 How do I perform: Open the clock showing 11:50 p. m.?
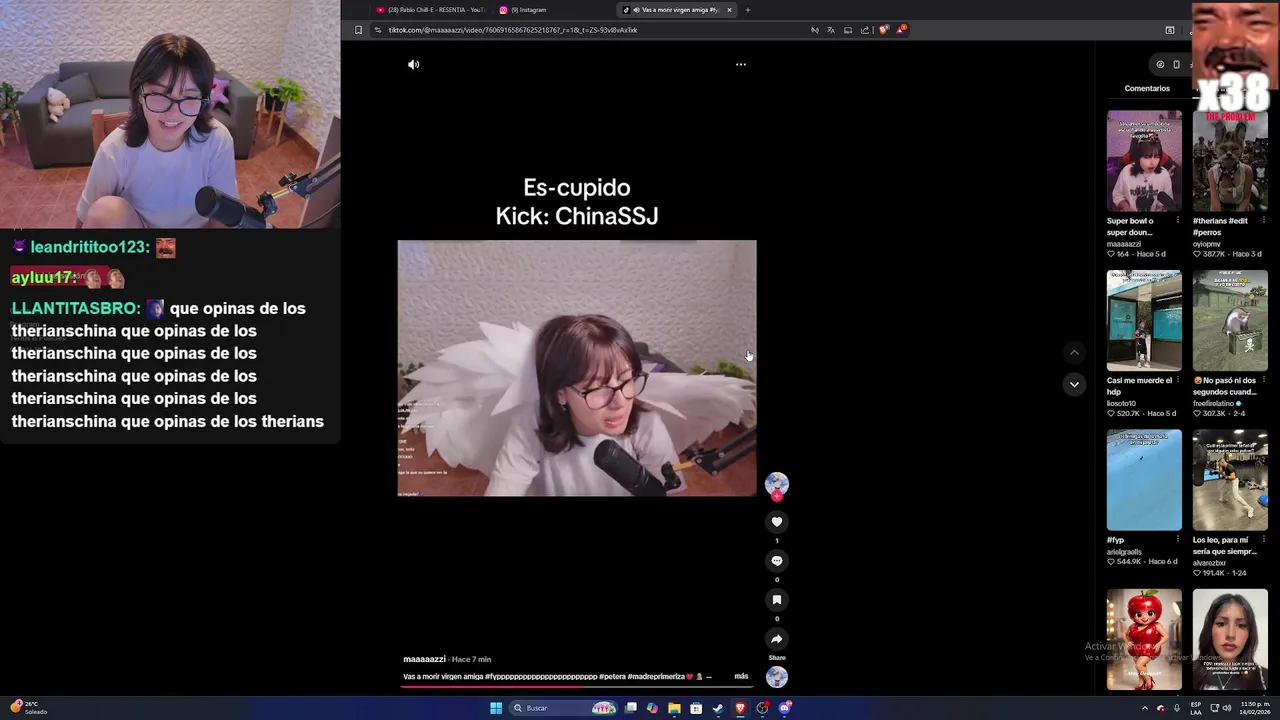point(1257,708)
